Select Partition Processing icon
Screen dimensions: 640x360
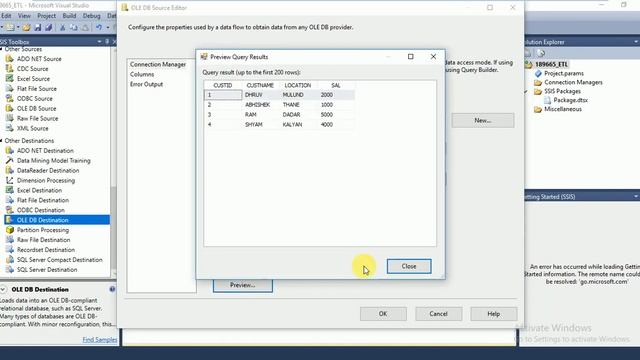pyautogui.click(x=9, y=230)
